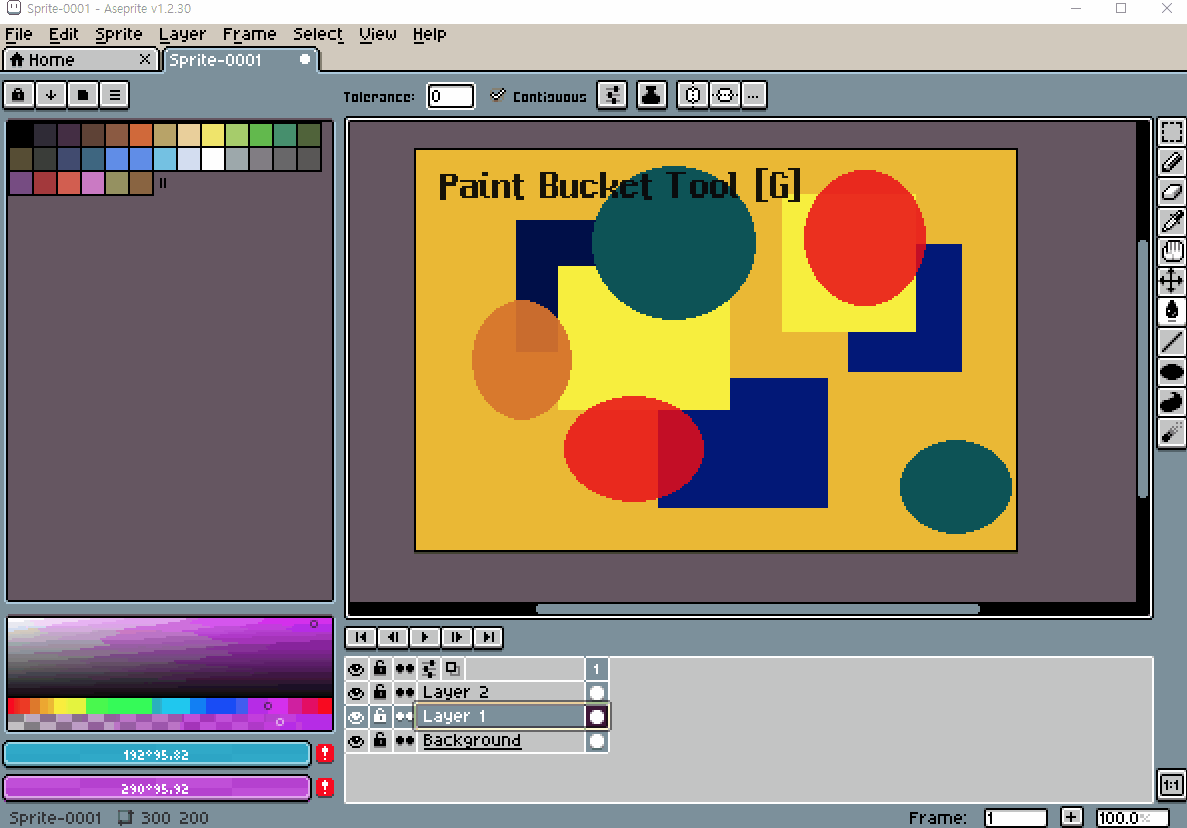Click the palette sort arrow icon
This screenshot has width=1187, height=828.
[x=51, y=95]
